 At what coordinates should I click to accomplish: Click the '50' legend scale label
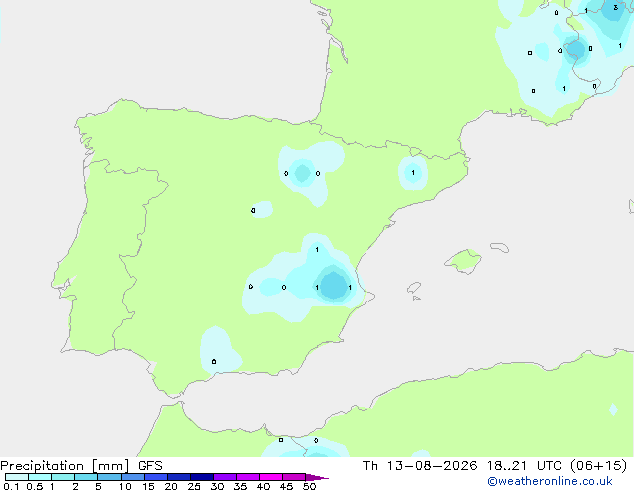coord(309,486)
